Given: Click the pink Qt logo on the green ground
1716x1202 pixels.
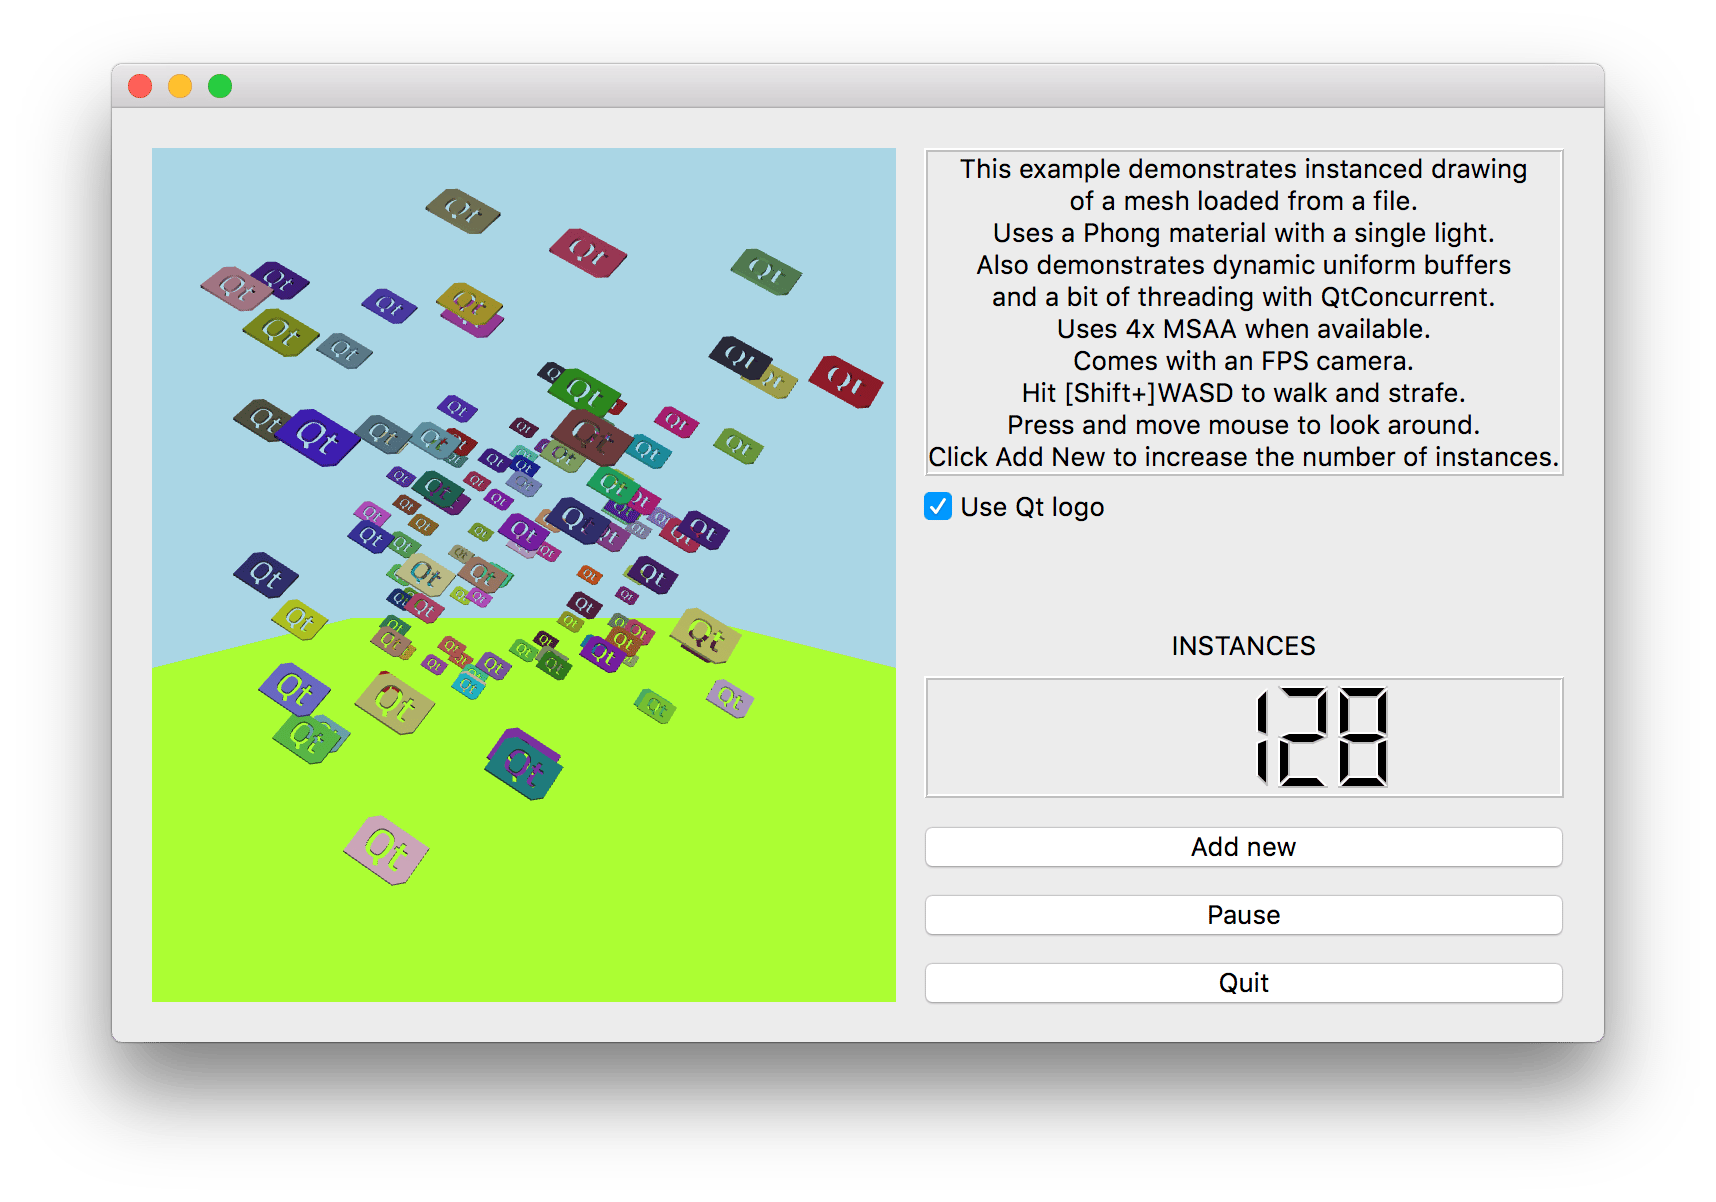Looking at the screenshot, I should tap(386, 850).
